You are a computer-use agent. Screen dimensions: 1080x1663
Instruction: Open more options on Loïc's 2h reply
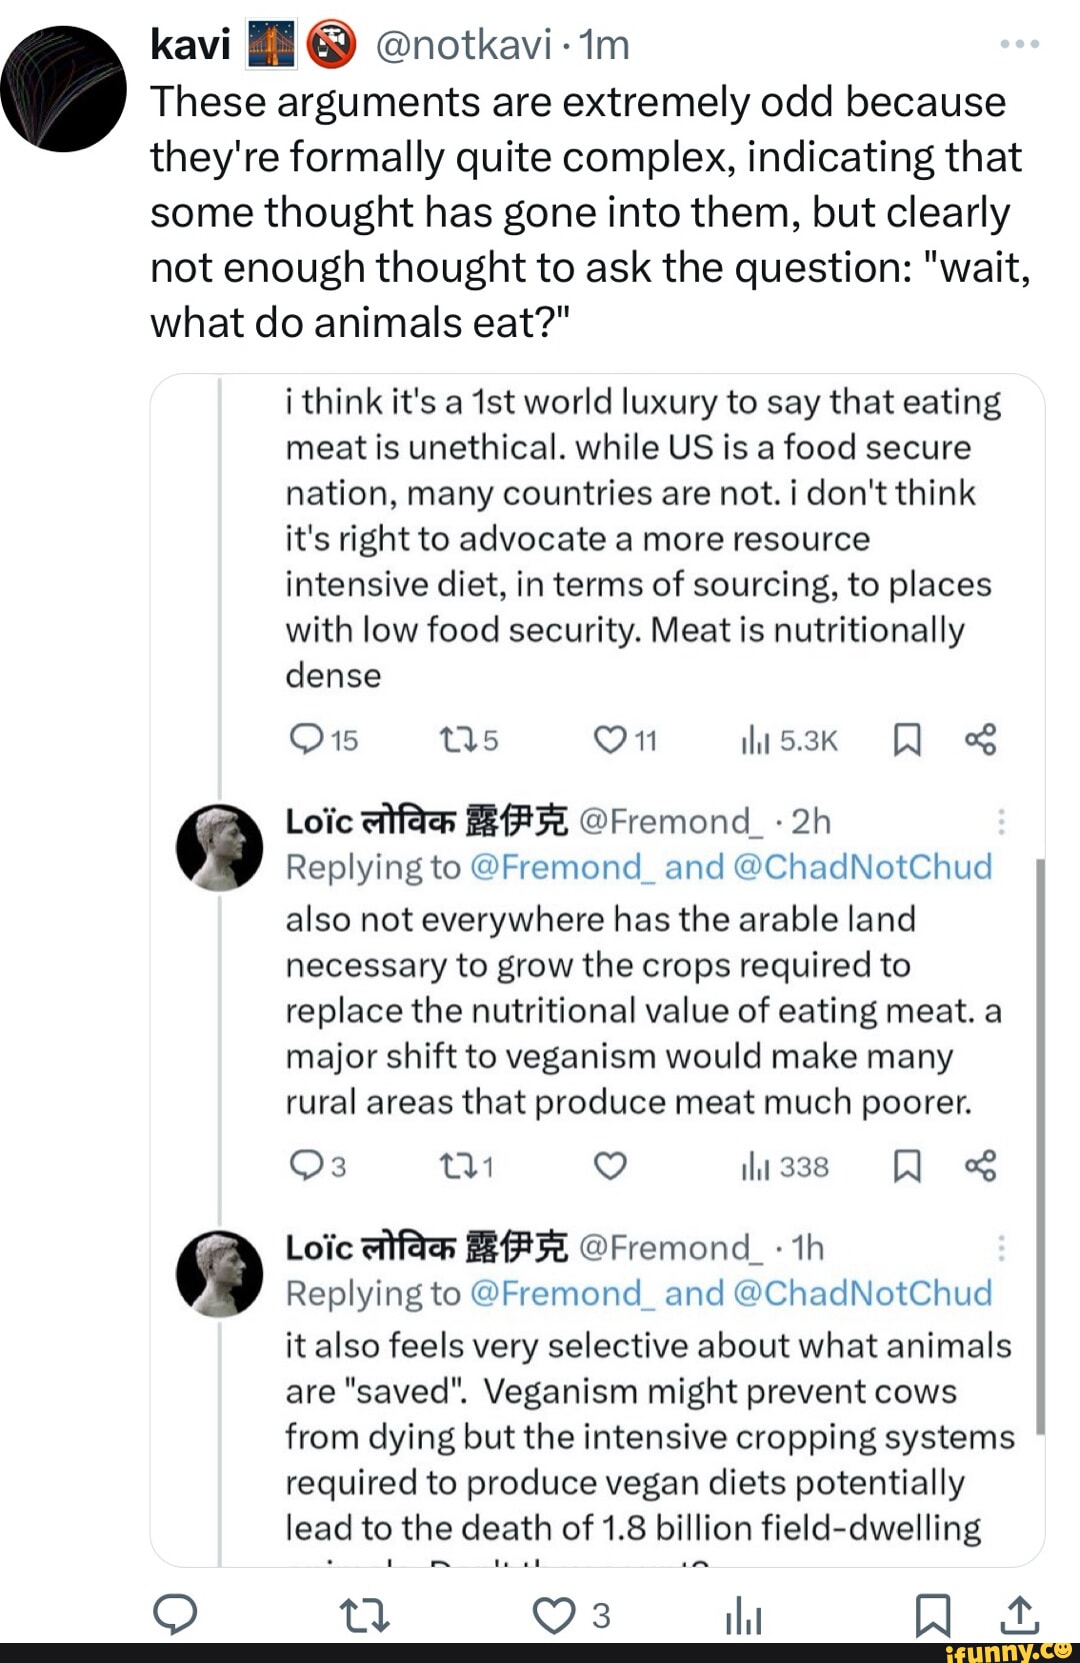point(1001,822)
